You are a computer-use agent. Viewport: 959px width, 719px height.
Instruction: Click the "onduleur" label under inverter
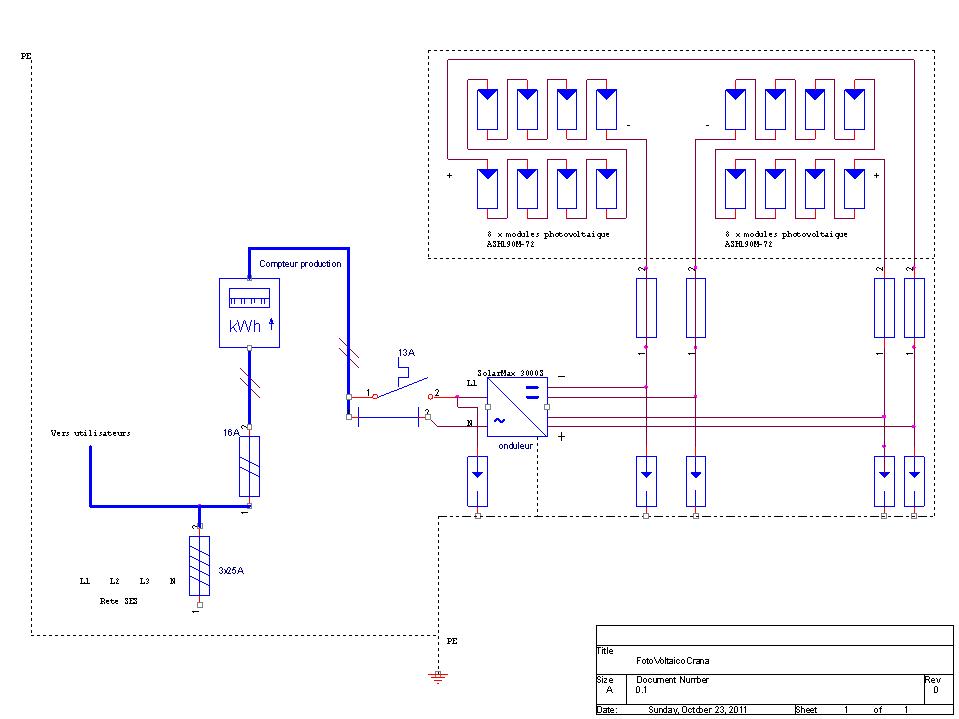pyautogui.click(x=517, y=447)
